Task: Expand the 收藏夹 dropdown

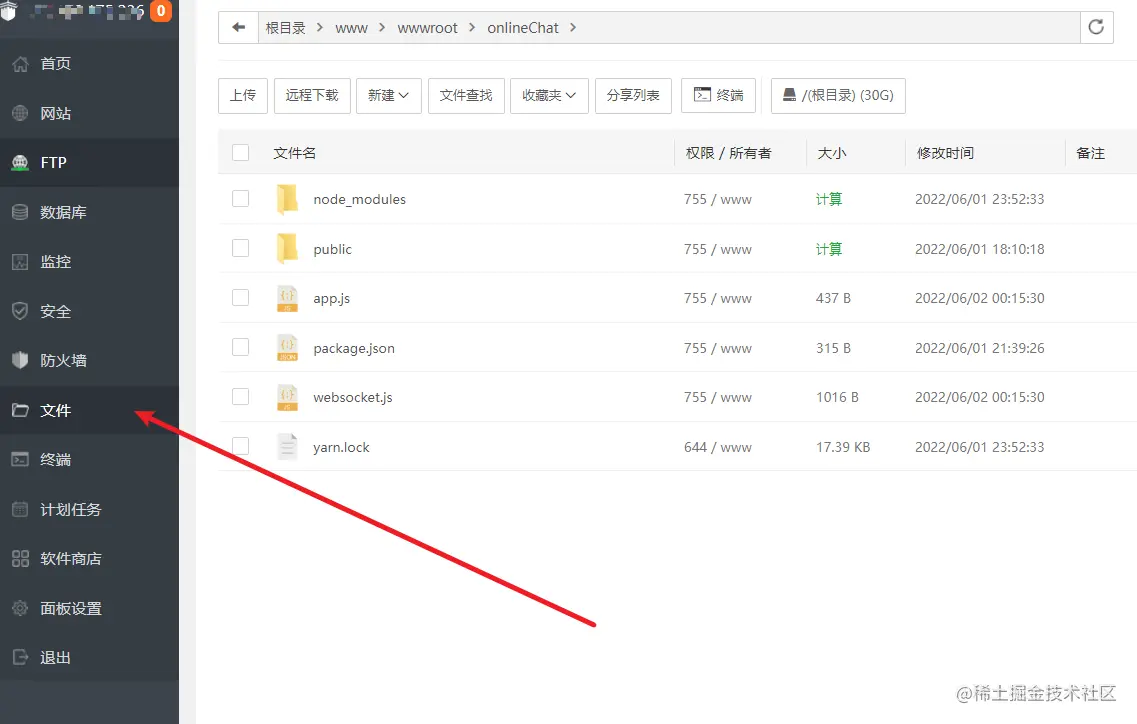Action: point(549,96)
